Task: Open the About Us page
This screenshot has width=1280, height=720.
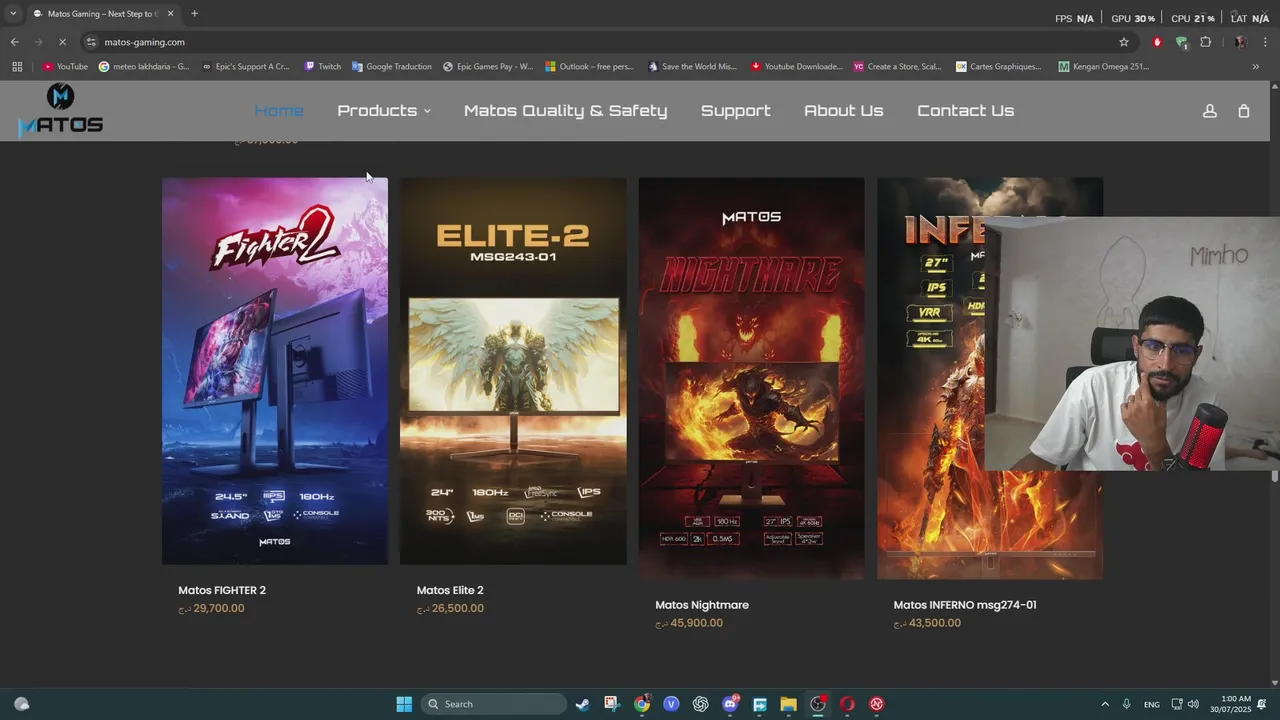Action: pos(844,111)
